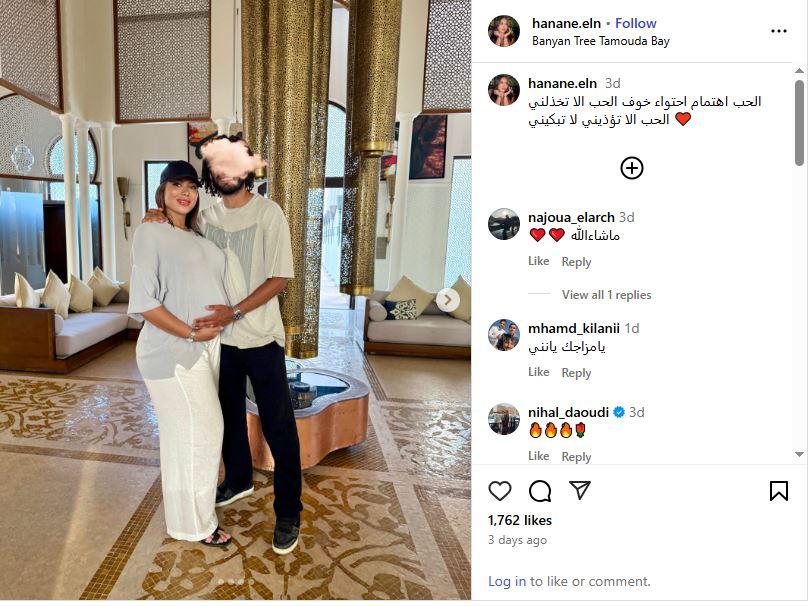The height and width of the screenshot is (606, 811).
Task: Open najoua_elarch's profile picture
Action: [503, 224]
